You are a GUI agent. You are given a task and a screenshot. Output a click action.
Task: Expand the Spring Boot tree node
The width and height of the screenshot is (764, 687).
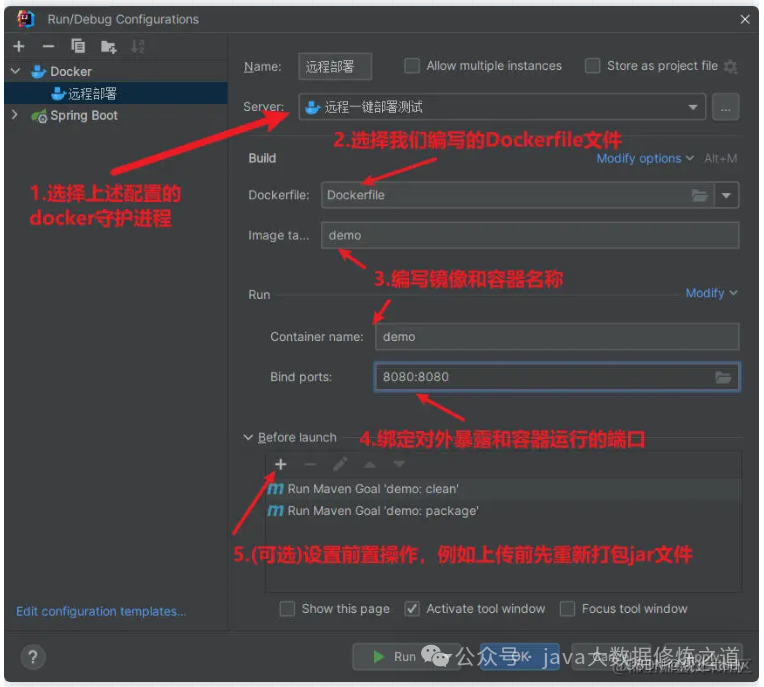click(x=16, y=115)
